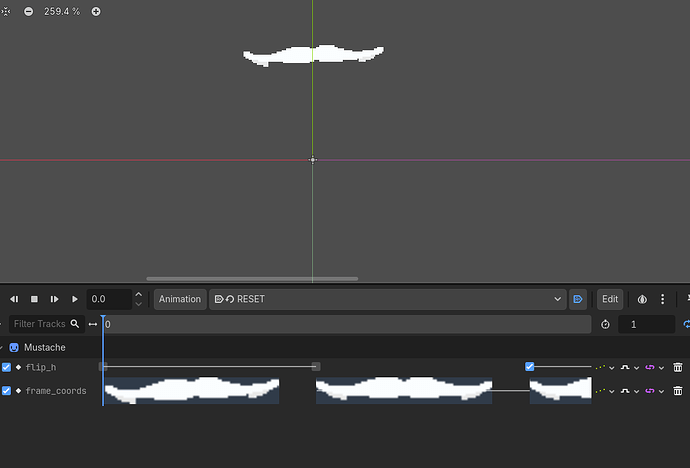Zoom in the canvas view

pyautogui.click(x=96, y=12)
